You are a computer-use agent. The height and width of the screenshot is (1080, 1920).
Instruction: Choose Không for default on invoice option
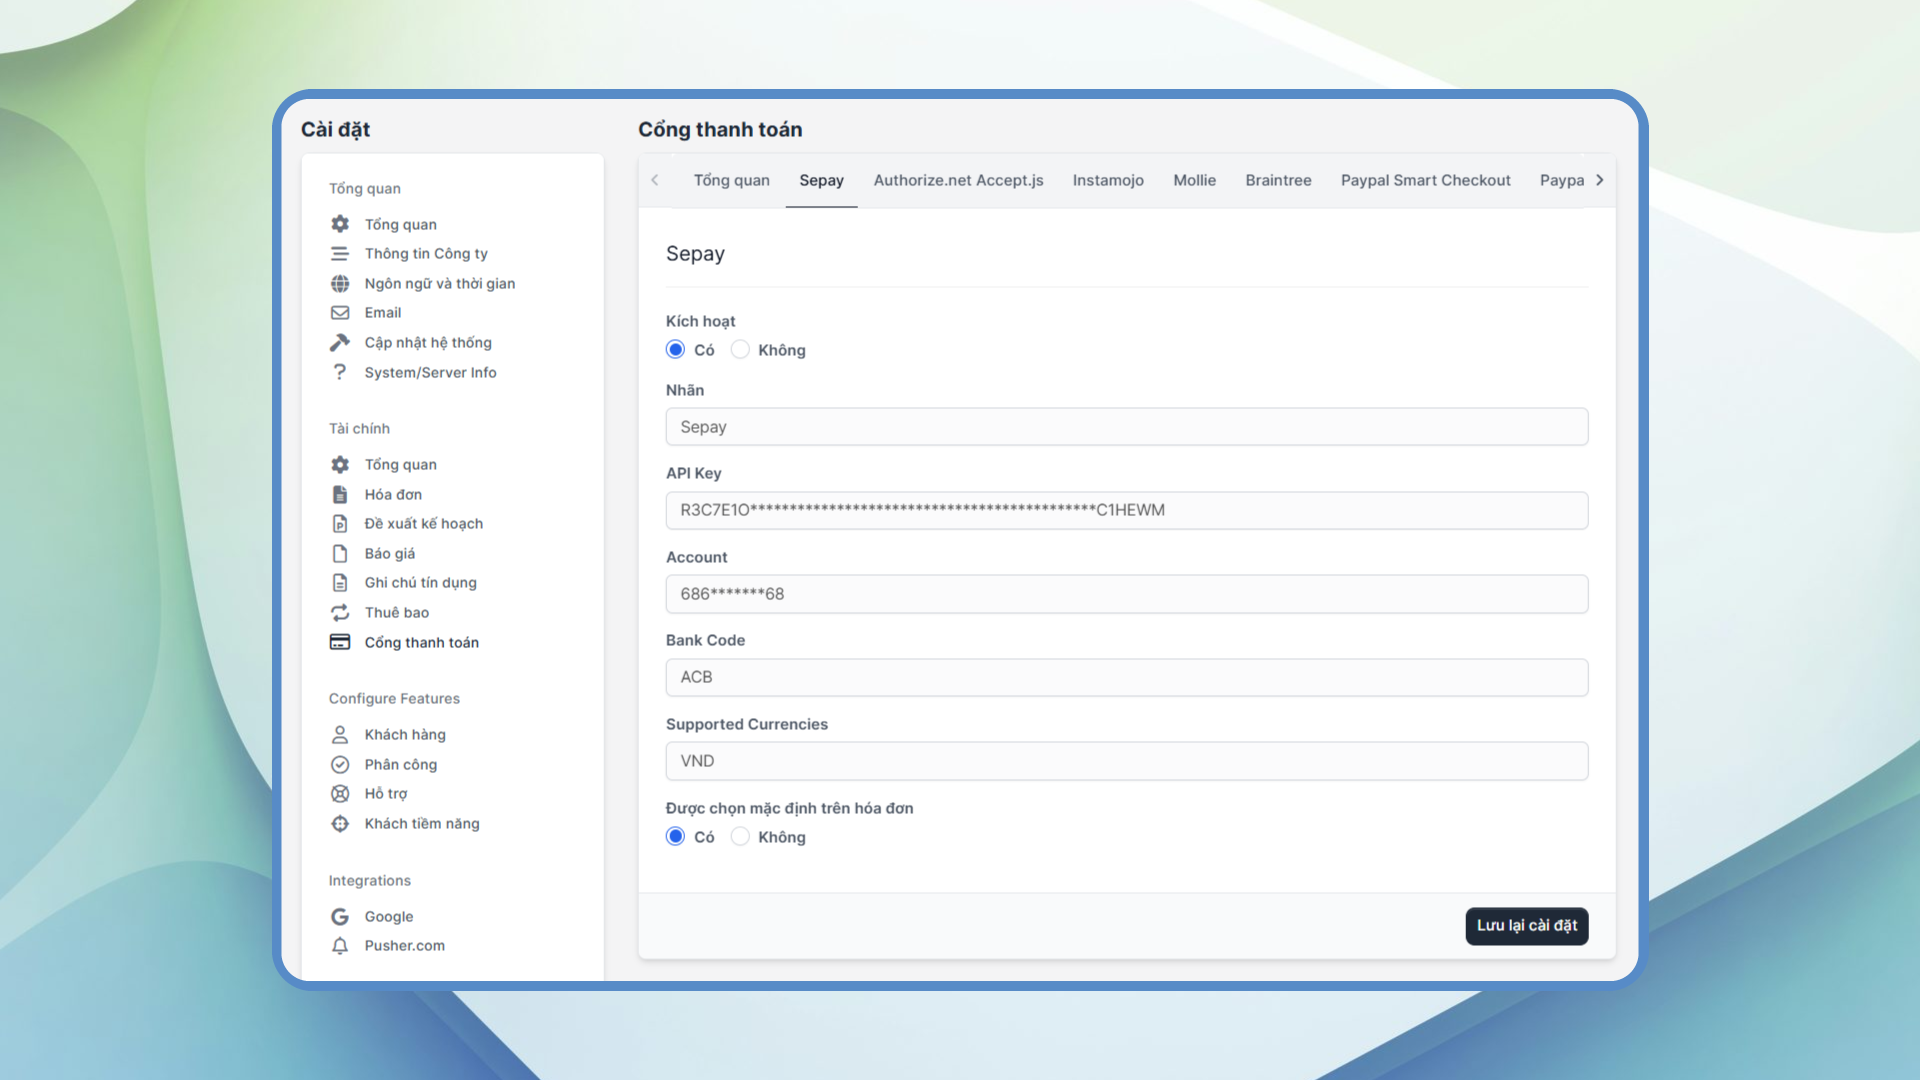click(740, 837)
